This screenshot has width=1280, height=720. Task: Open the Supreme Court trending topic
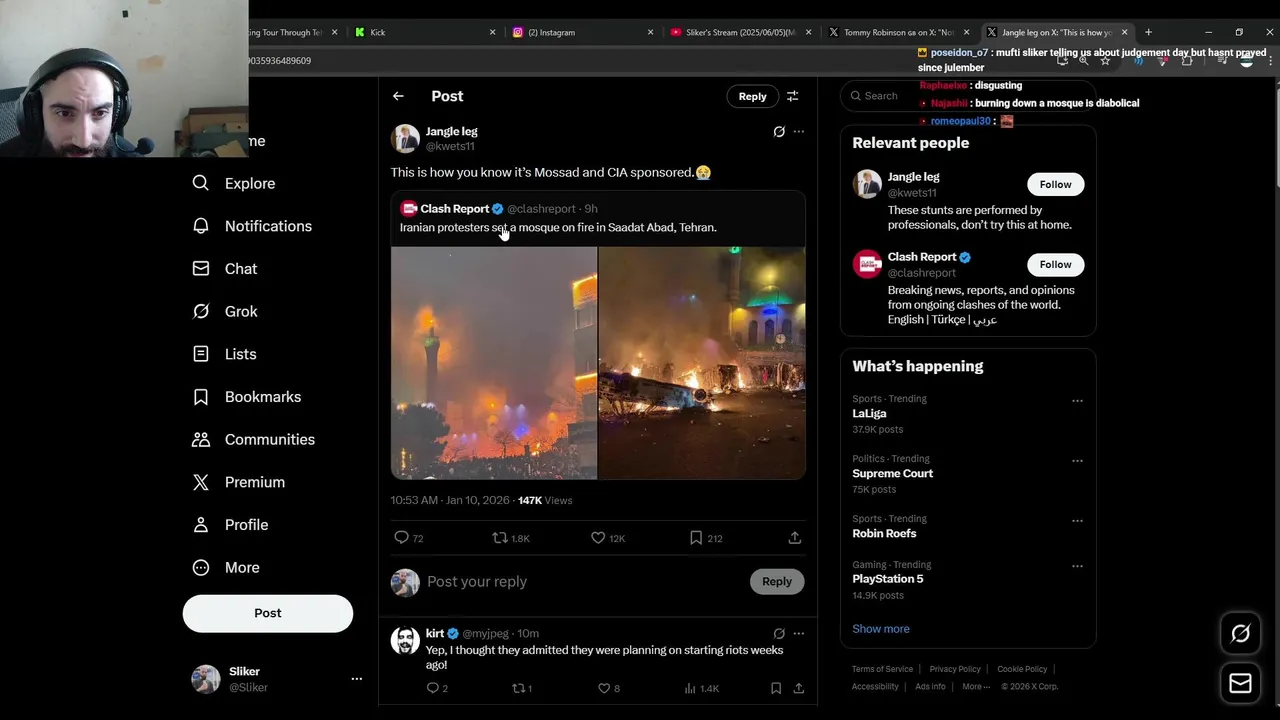tap(892, 473)
